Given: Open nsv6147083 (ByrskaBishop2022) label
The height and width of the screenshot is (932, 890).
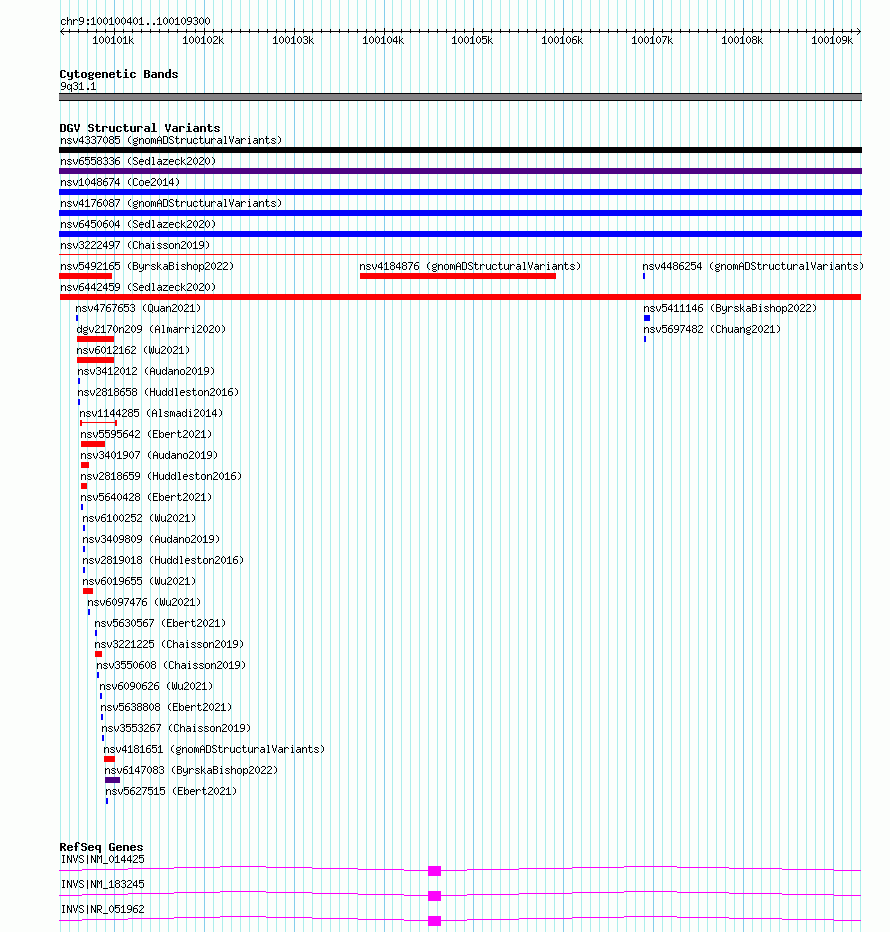Looking at the screenshot, I should coord(191,770).
